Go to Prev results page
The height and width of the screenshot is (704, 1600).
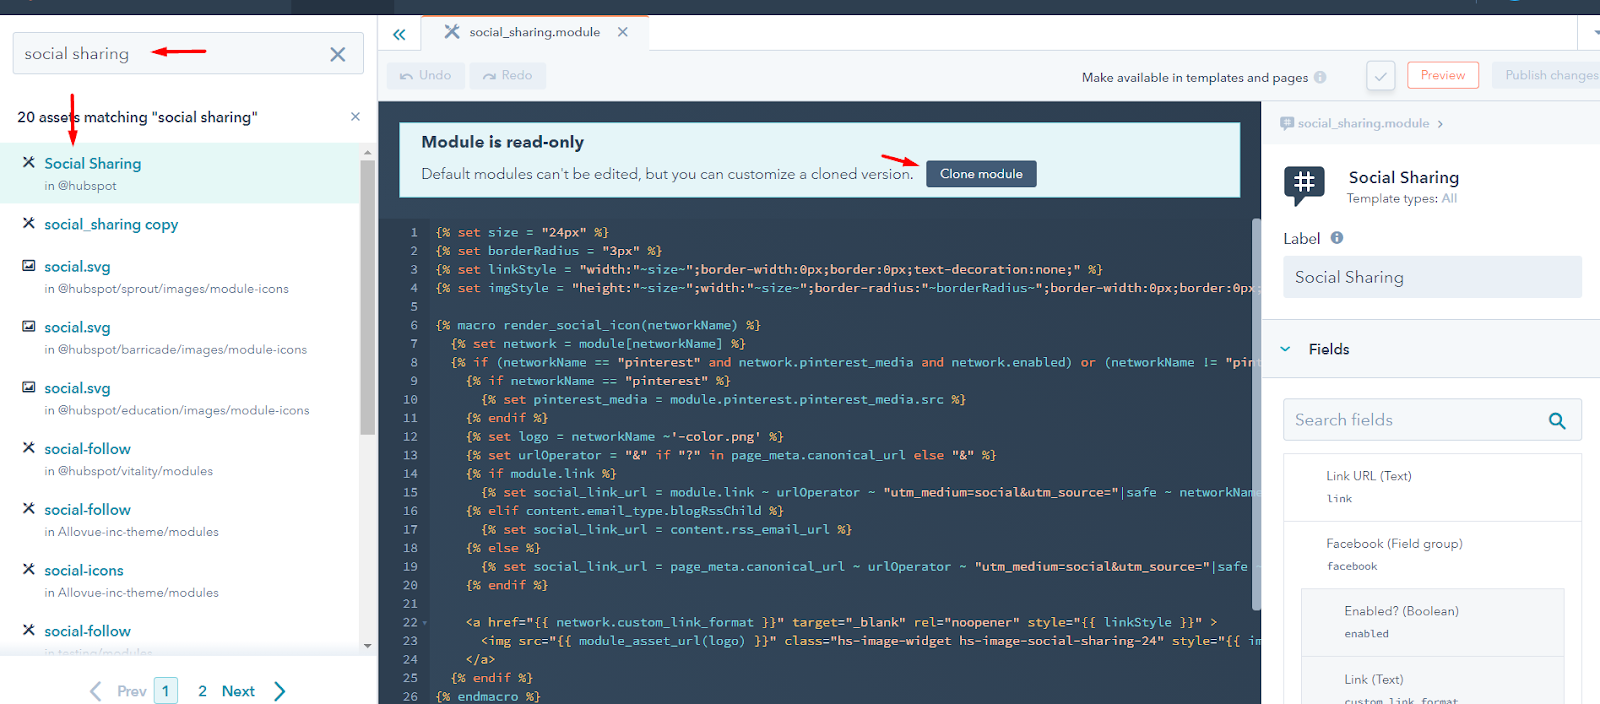pyautogui.click(x=118, y=691)
